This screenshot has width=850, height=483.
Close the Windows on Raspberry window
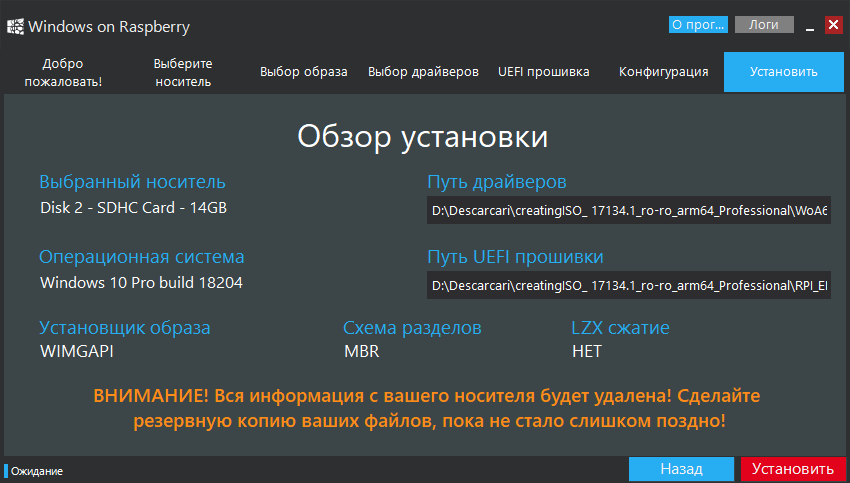pyautogui.click(x=832, y=25)
